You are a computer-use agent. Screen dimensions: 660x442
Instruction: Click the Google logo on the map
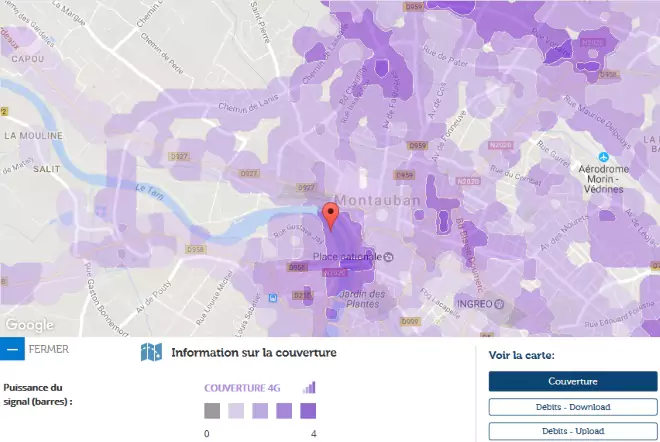(29, 325)
